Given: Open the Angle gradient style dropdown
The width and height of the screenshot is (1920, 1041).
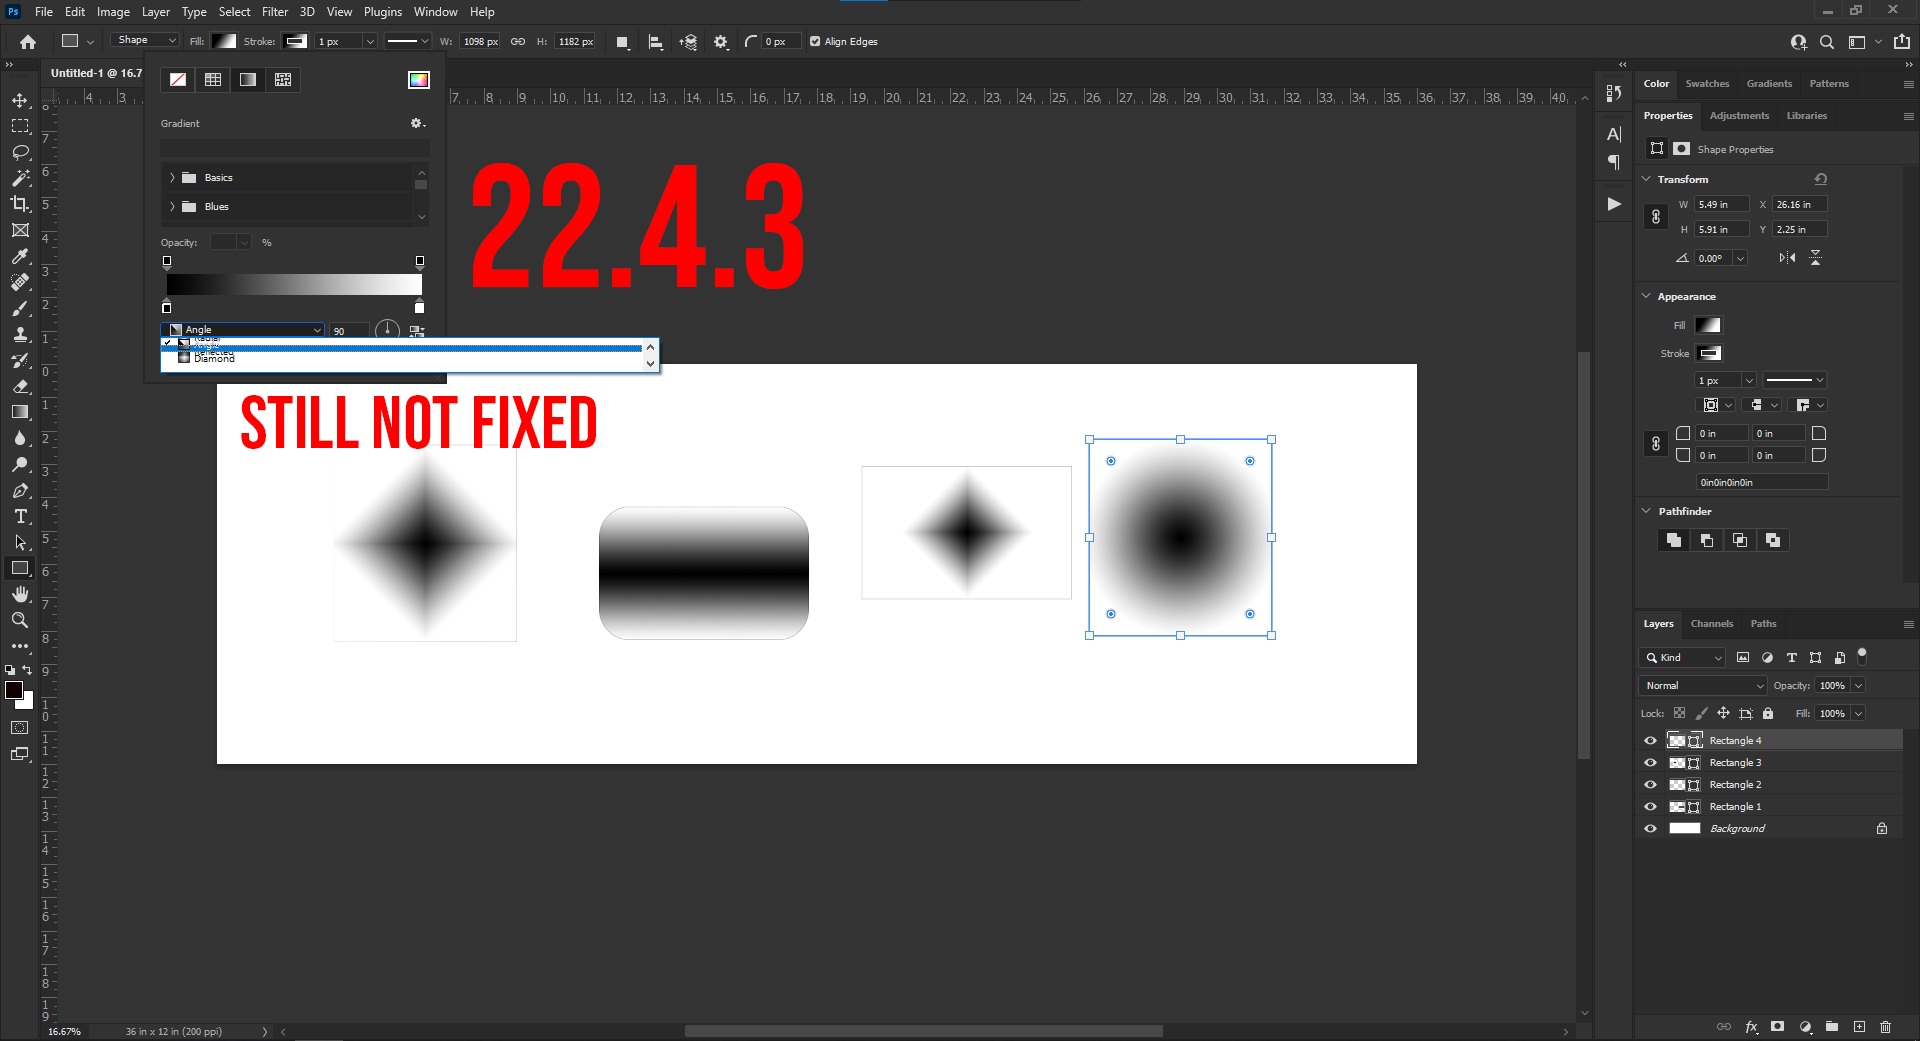Looking at the screenshot, I should click(242, 330).
